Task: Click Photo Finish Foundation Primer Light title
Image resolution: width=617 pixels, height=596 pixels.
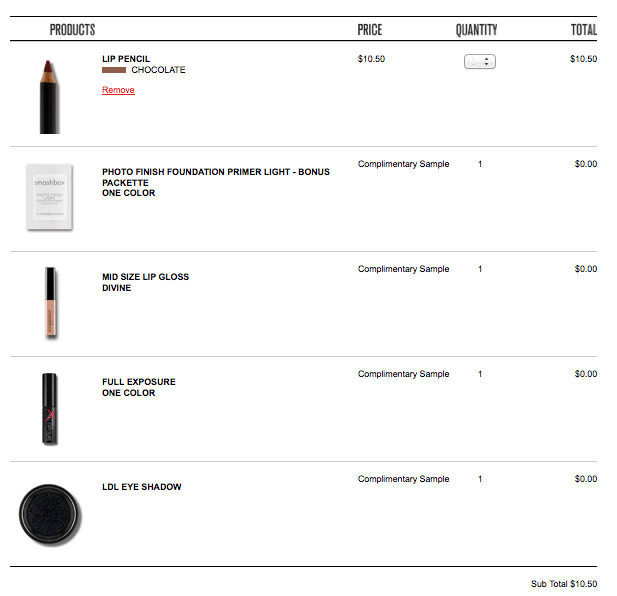Action: [215, 172]
